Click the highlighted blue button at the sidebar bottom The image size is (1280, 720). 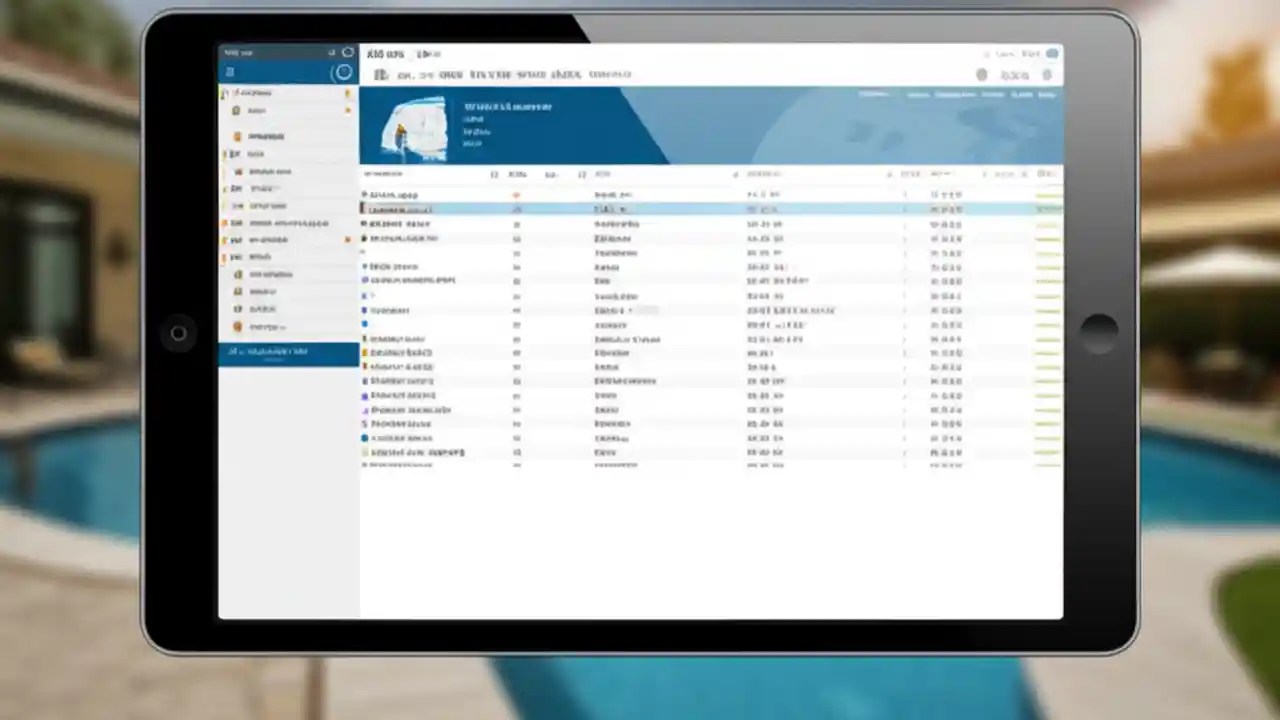point(287,352)
